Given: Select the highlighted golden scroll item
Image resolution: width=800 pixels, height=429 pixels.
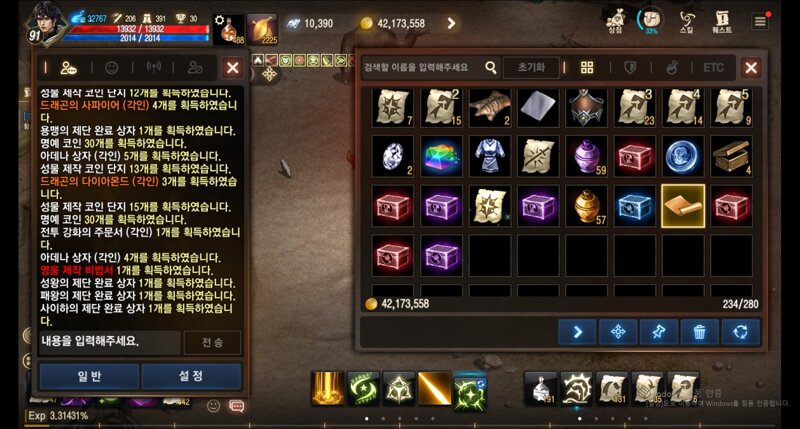Looking at the screenshot, I should (683, 206).
